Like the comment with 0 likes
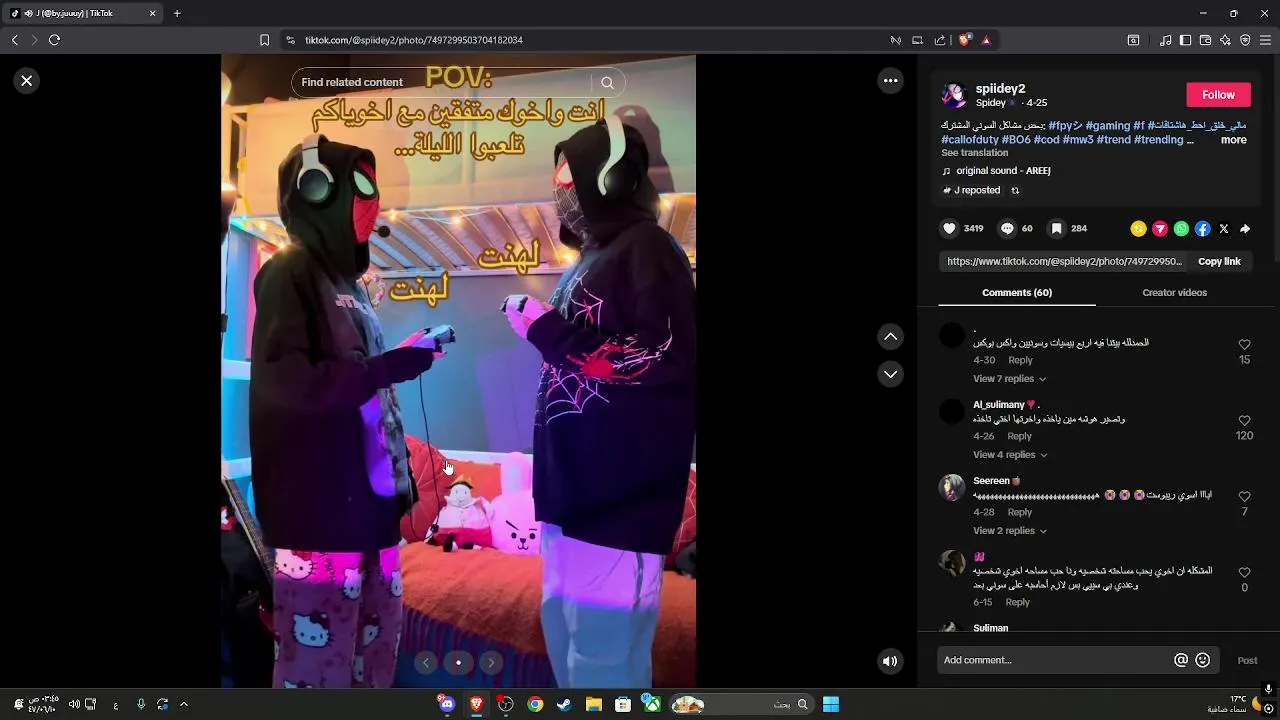 (x=1244, y=573)
